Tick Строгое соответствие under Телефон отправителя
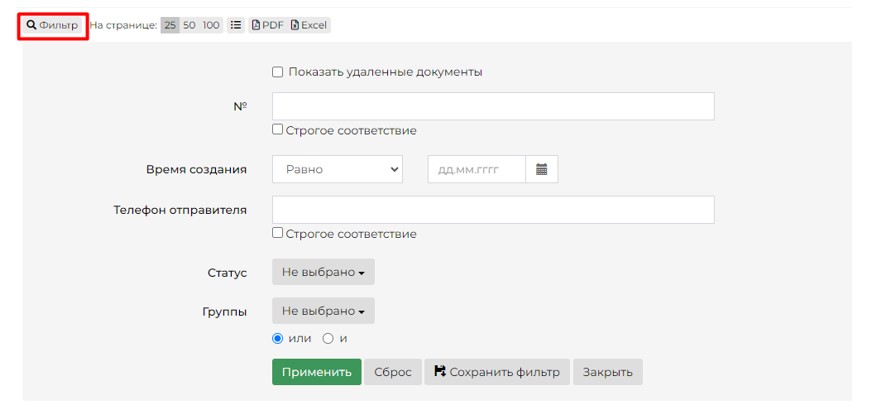The height and width of the screenshot is (416, 888). click(x=277, y=233)
